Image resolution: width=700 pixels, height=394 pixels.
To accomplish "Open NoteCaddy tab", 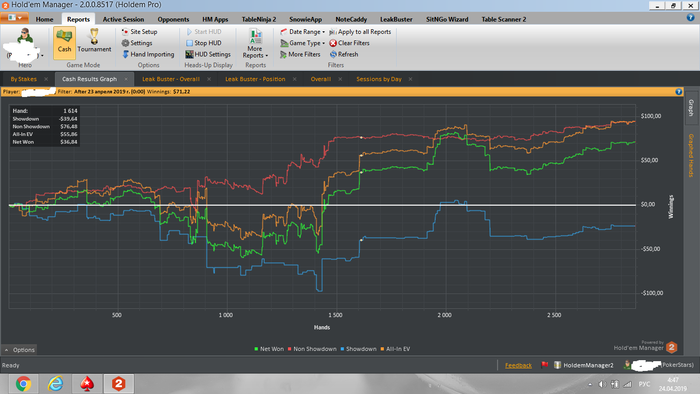I will click(x=351, y=19).
